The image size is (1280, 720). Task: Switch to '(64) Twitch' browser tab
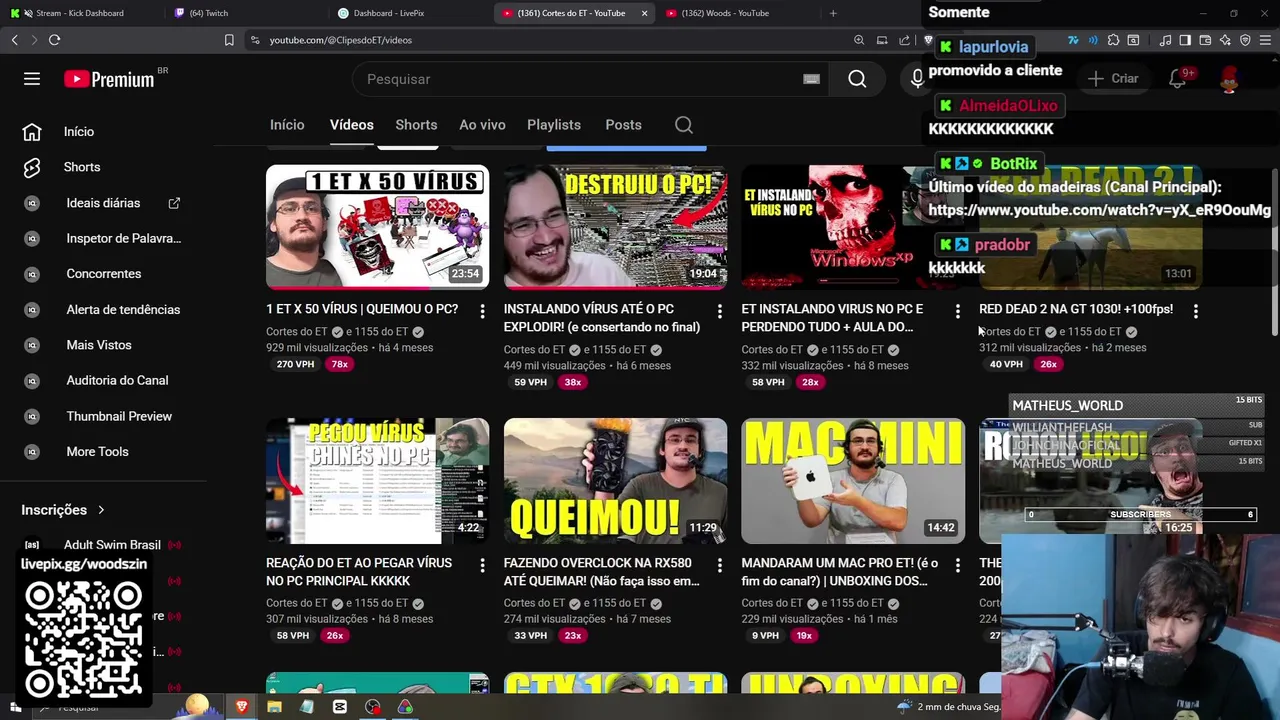(x=244, y=13)
